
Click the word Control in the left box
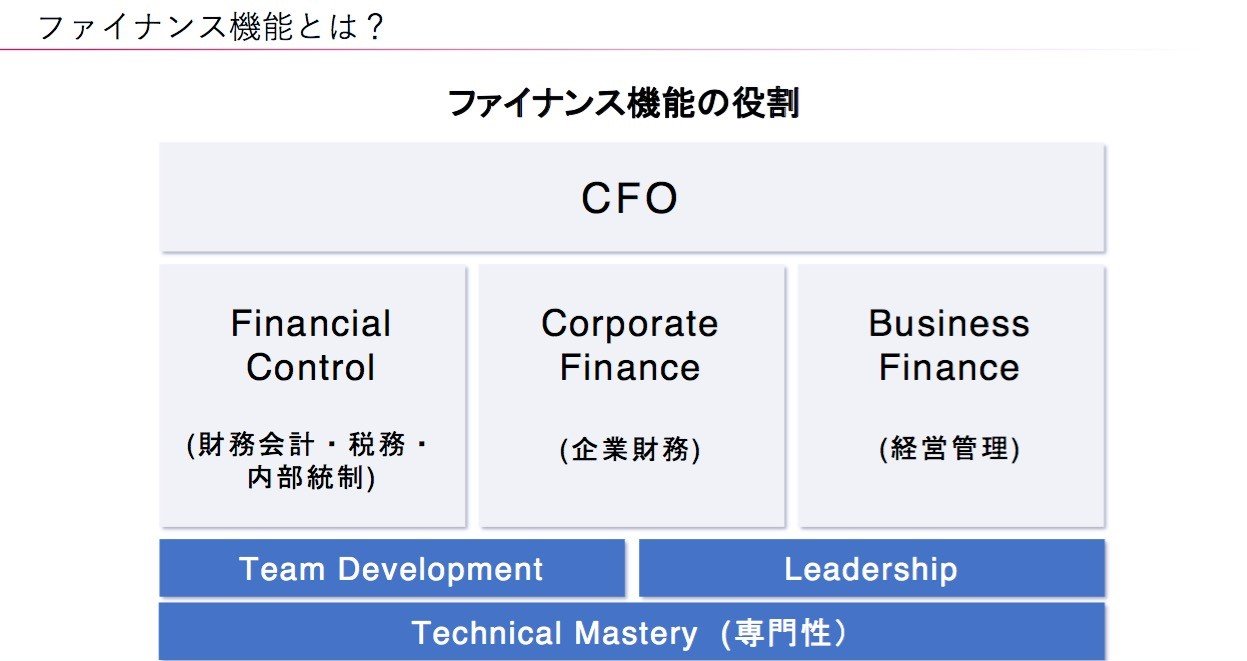(311, 368)
